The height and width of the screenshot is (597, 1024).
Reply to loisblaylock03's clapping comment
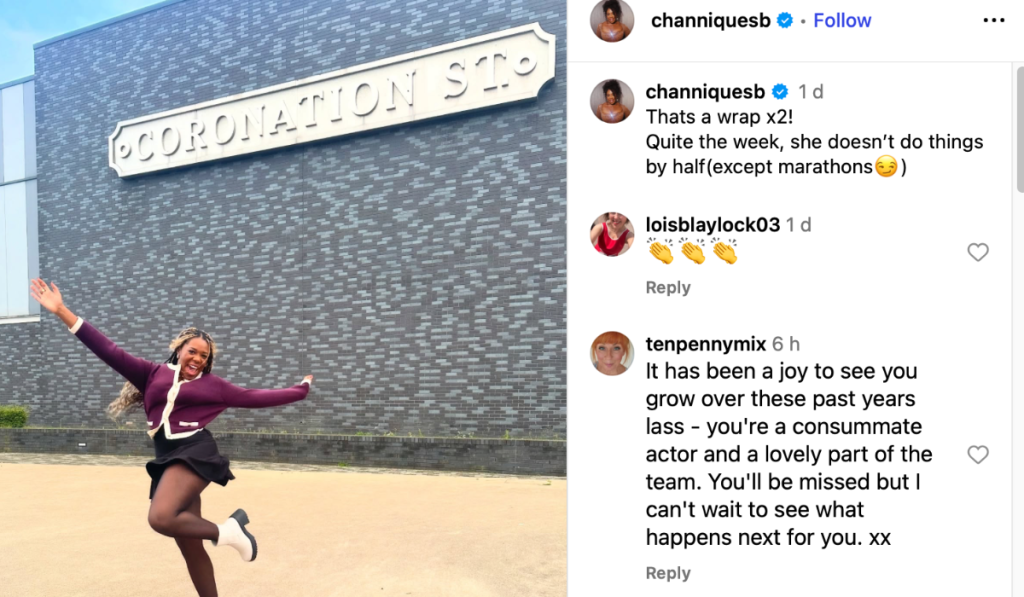(x=667, y=287)
